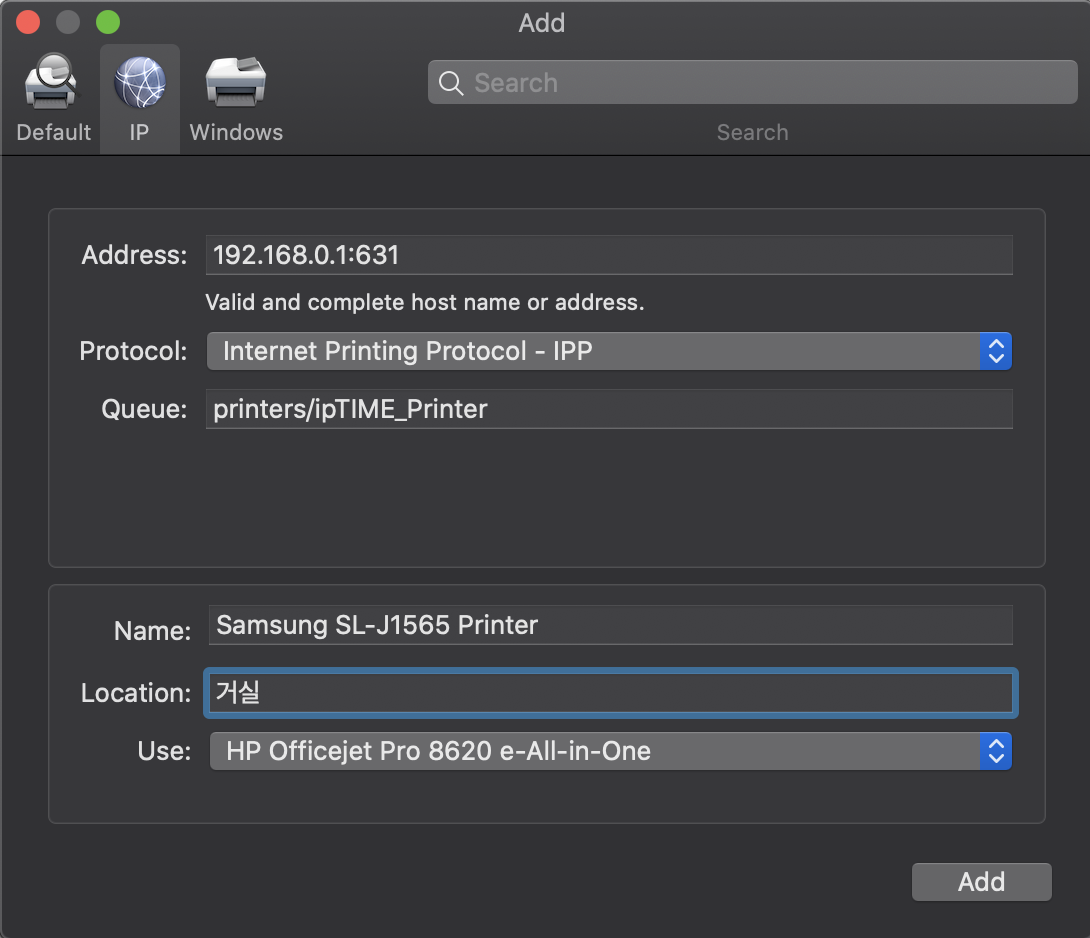Click the red close window button
Image resolution: width=1090 pixels, height=938 pixels.
pyautogui.click(x=28, y=22)
